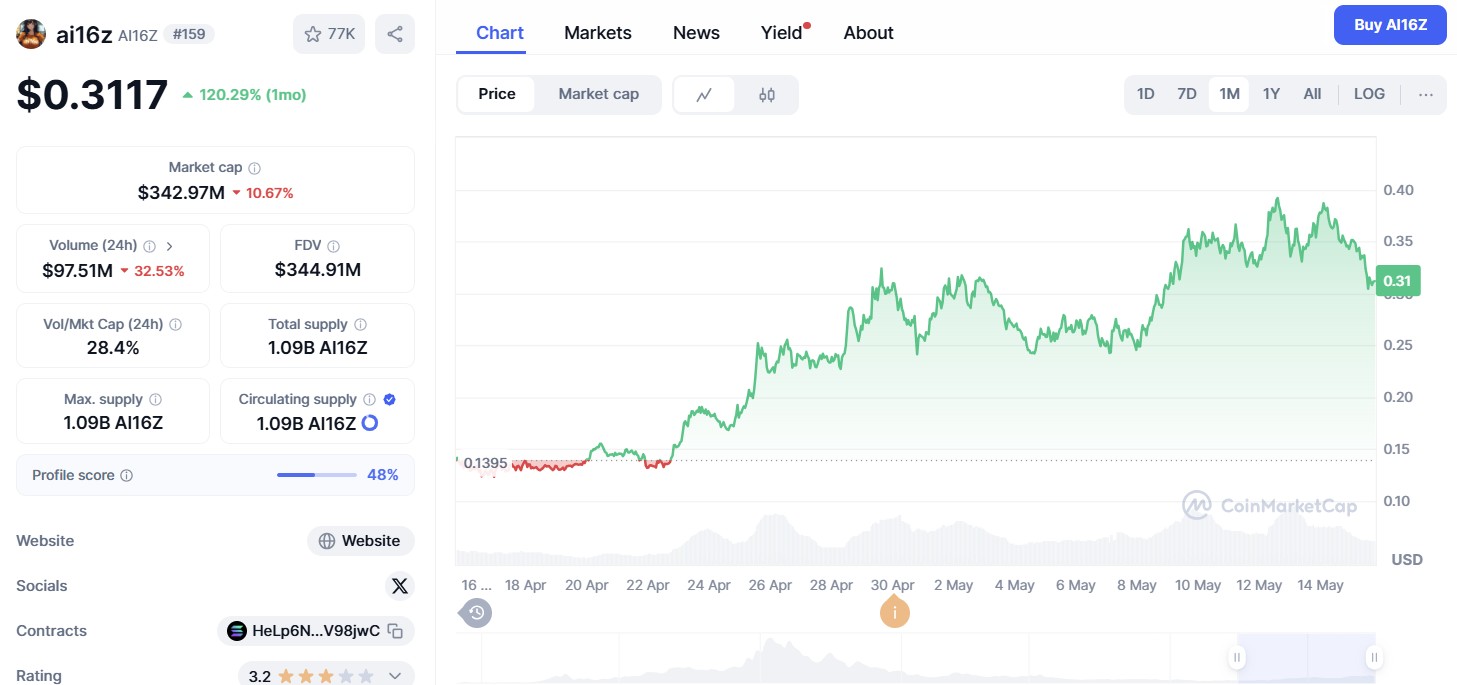Toggle chart to Market cap view

[x=598, y=94]
